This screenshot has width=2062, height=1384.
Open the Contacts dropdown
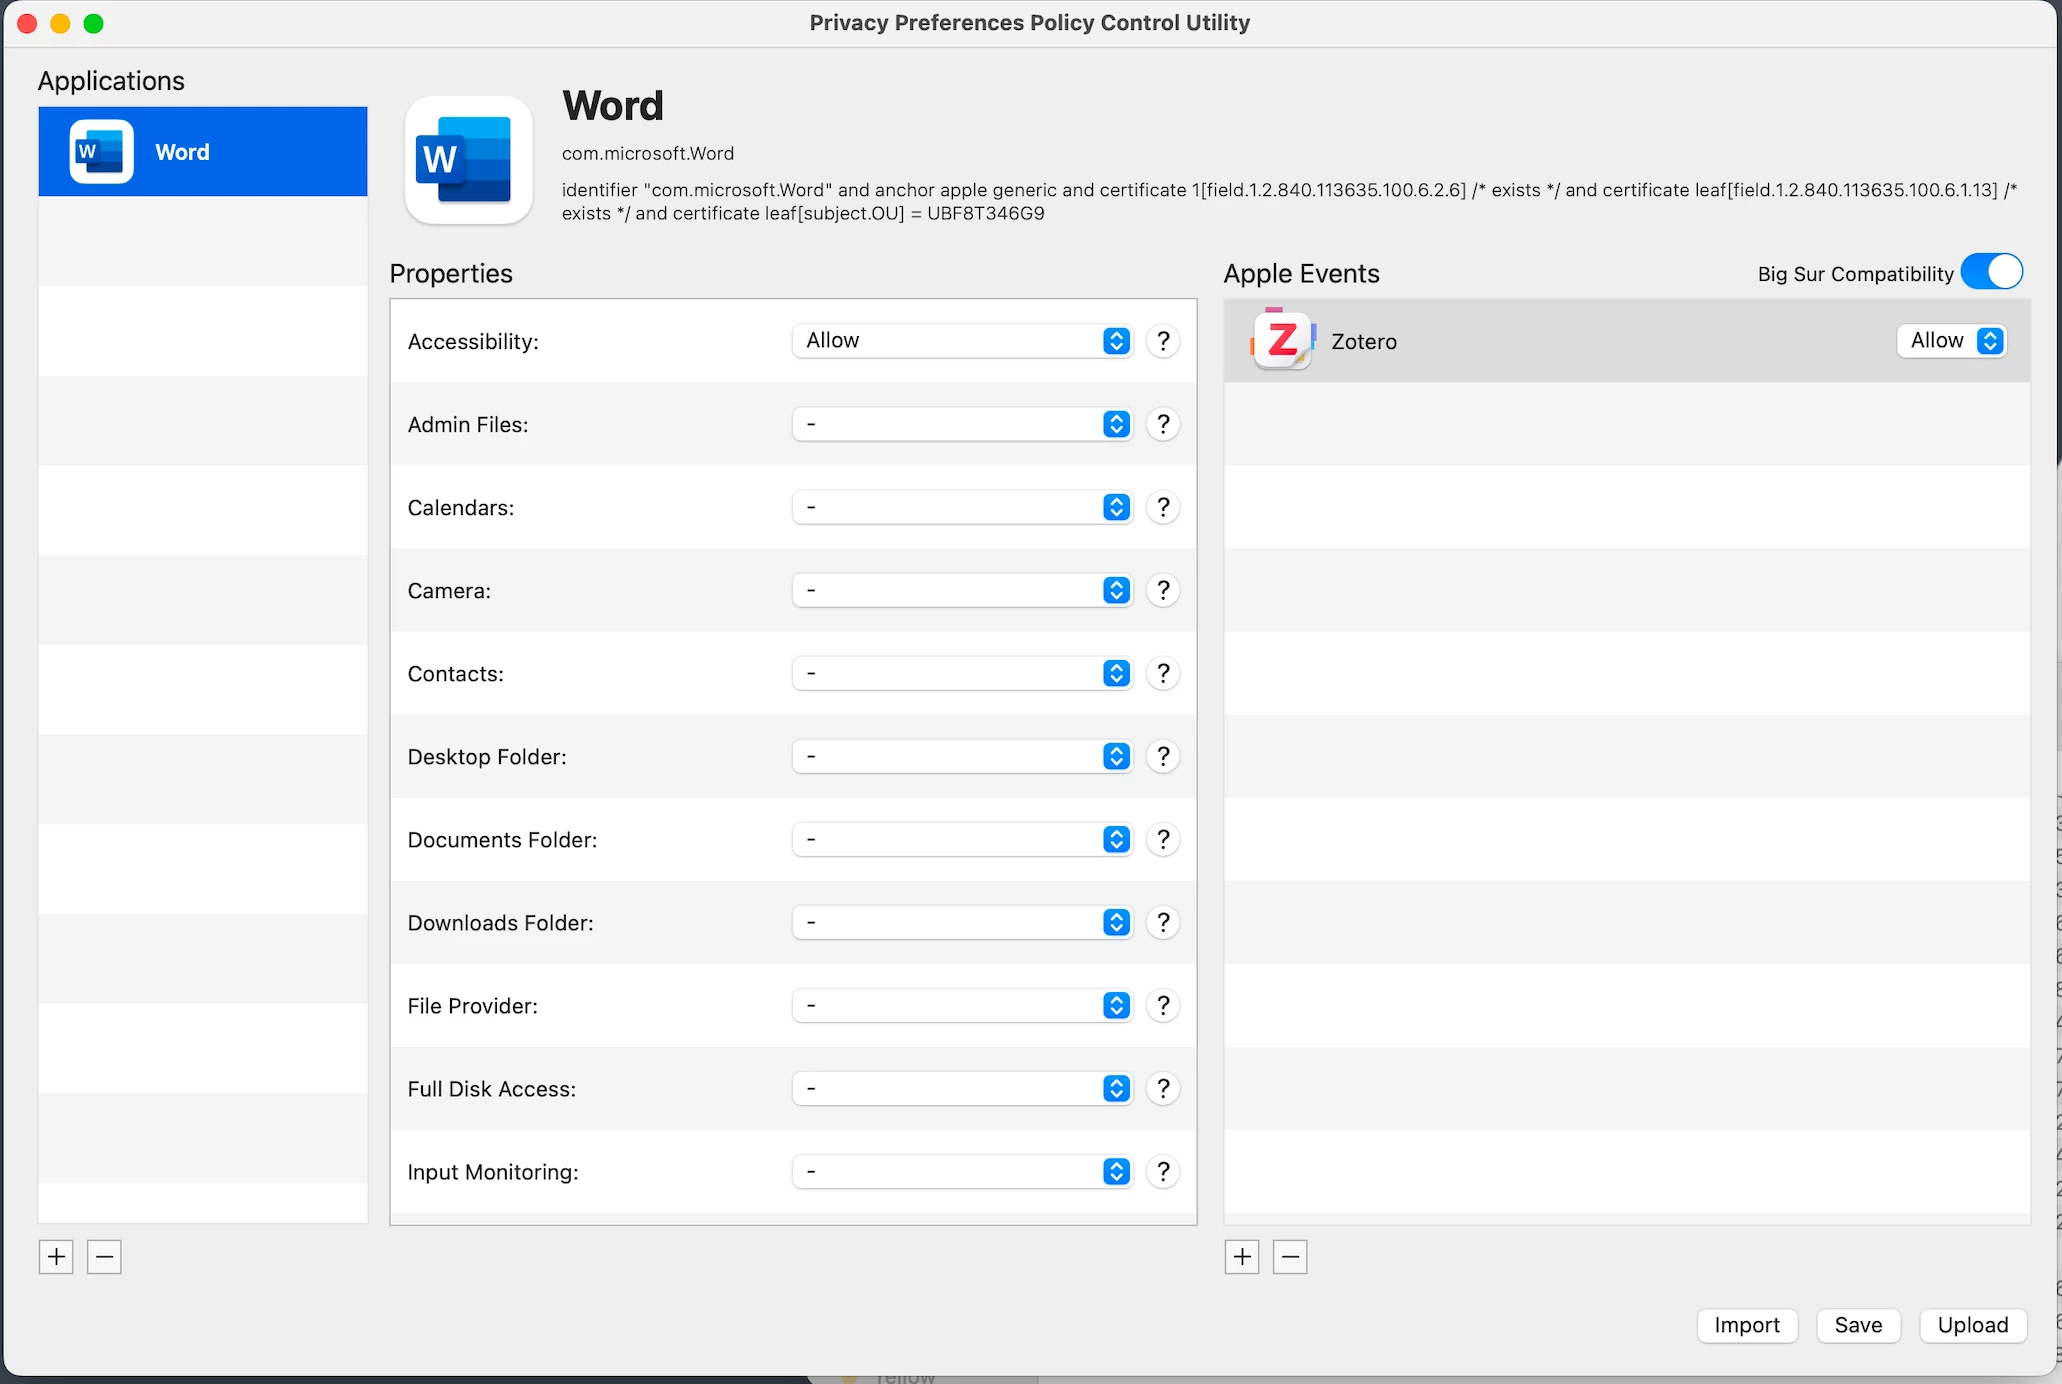(963, 673)
